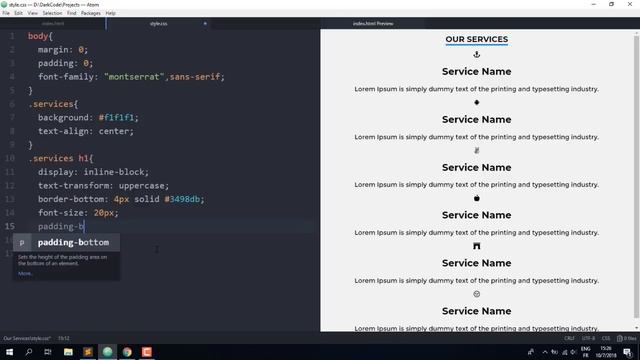Open the Windows Start menu
This screenshot has height=360, width=640.
click(x=9, y=352)
